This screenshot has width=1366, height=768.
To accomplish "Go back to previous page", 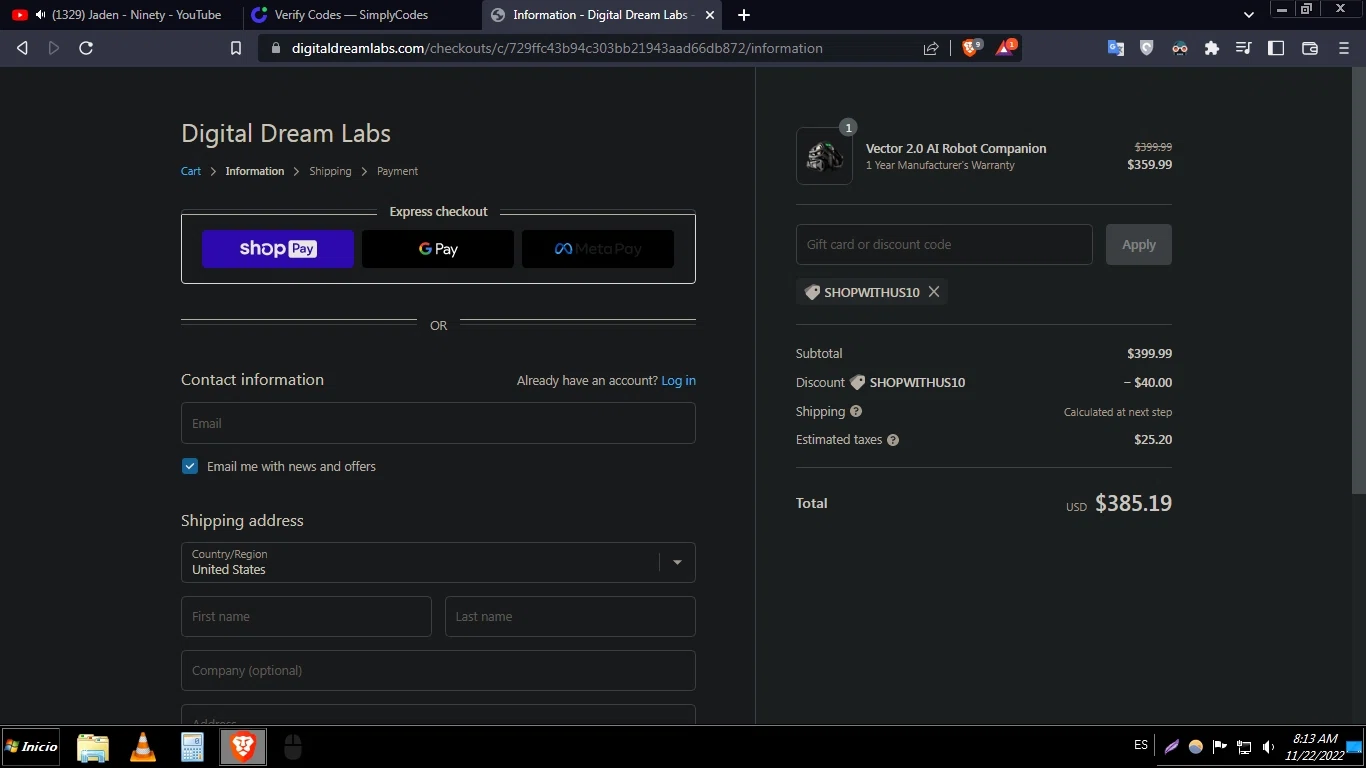I will [x=22, y=48].
